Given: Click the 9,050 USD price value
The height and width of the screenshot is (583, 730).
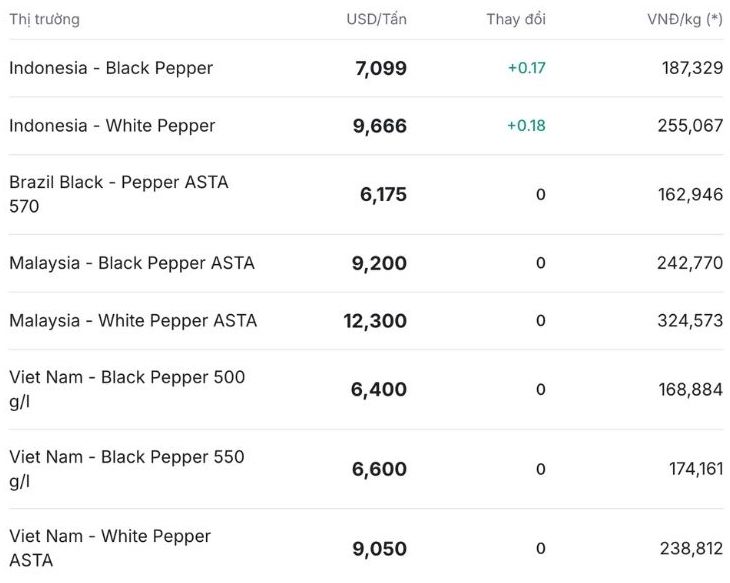Looking at the screenshot, I should tap(380, 548).
